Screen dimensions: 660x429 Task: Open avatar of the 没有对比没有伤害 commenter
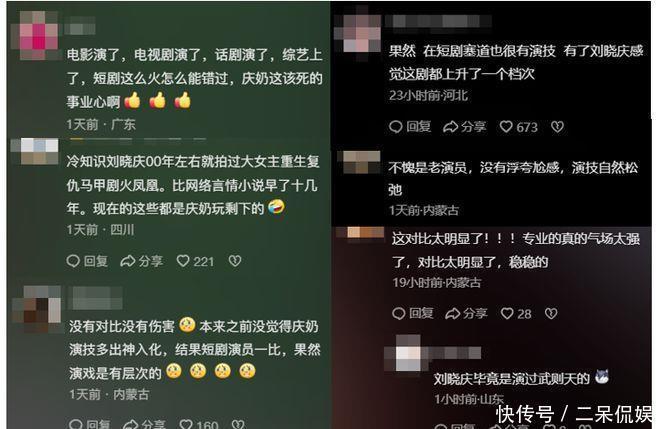[37, 309]
